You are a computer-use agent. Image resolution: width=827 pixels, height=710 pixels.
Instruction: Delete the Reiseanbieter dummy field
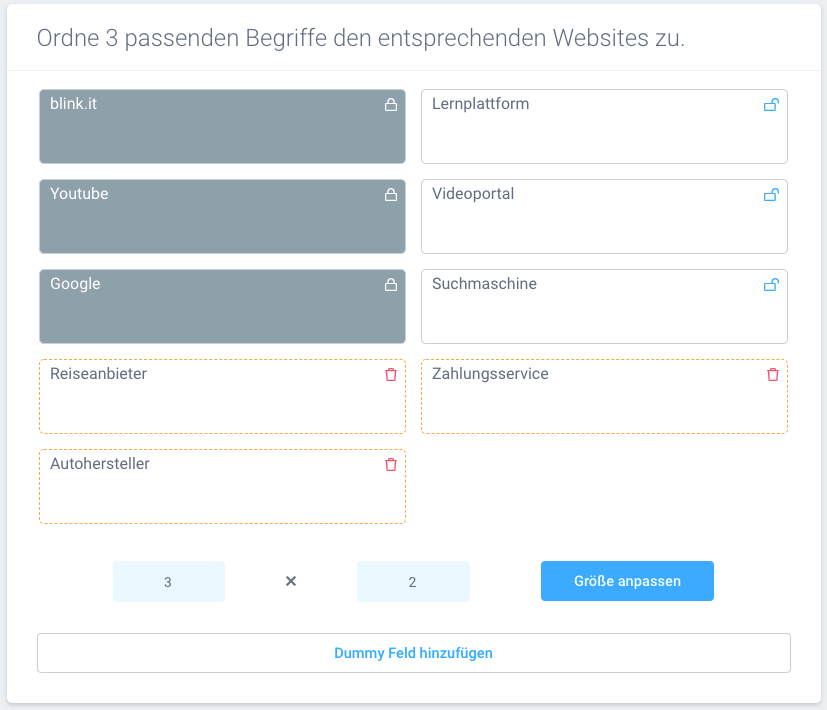pos(391,375)
